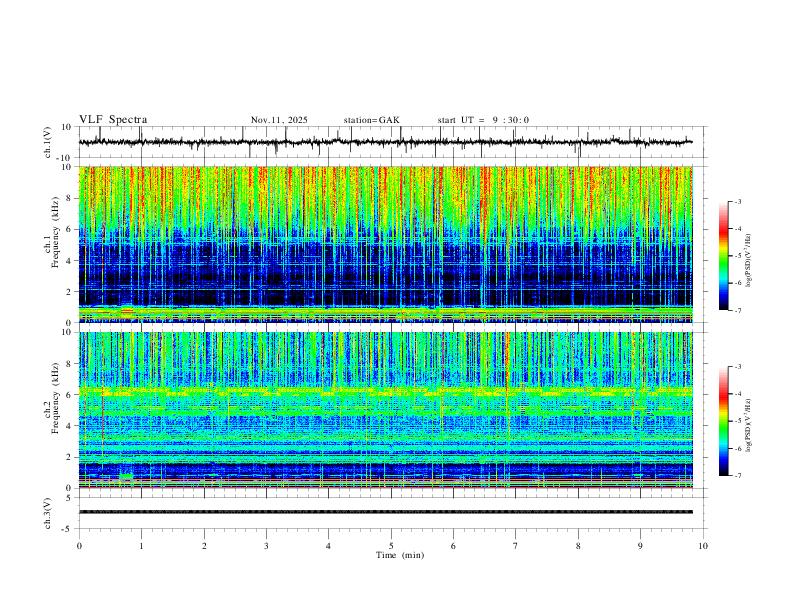
Task: Click time axis tick label "9"
Action: point(640,546)
